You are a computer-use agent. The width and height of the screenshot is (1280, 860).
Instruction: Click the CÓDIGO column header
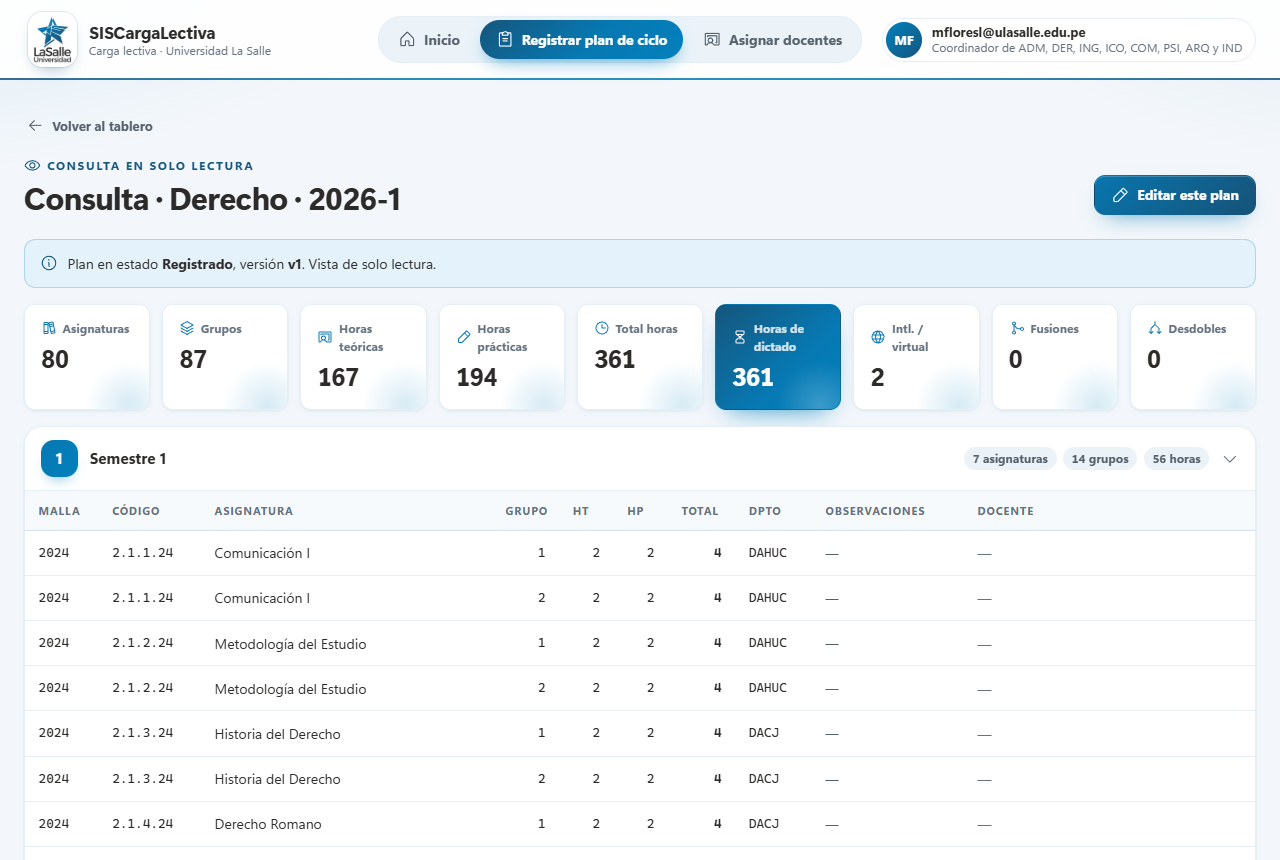coord(136,511)
